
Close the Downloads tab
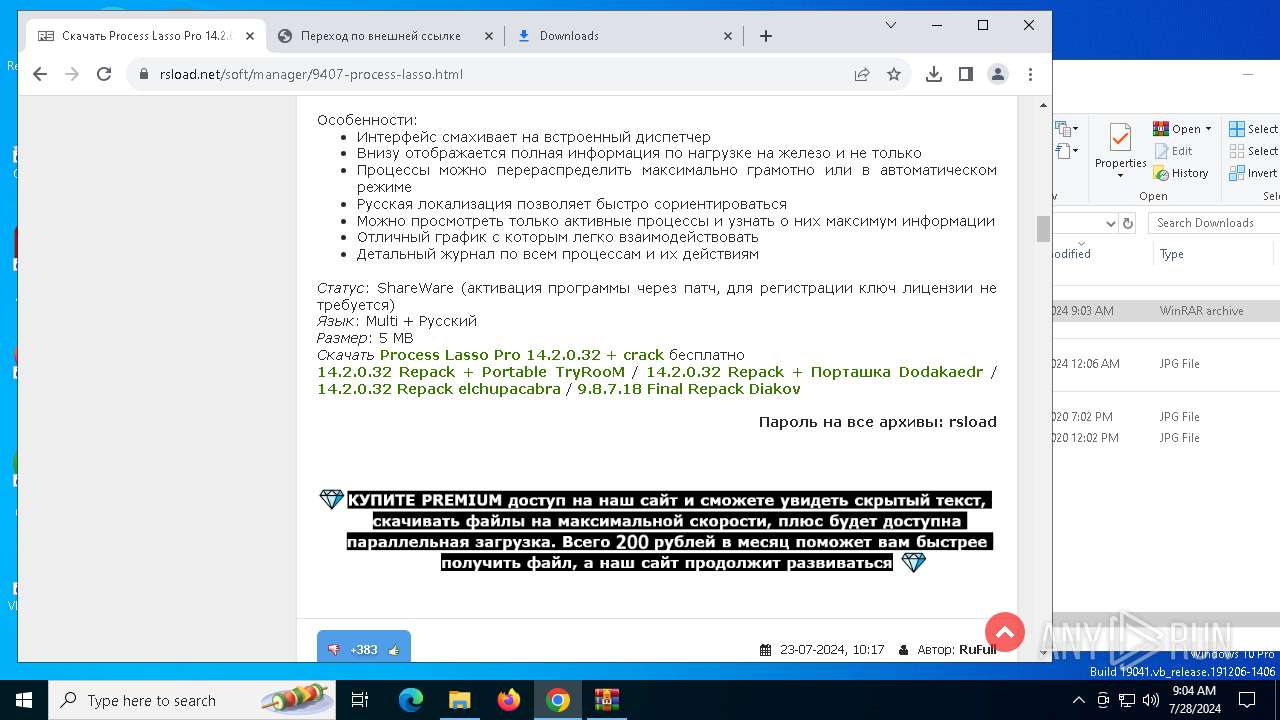pyautogui.click(x=728, y=36)
